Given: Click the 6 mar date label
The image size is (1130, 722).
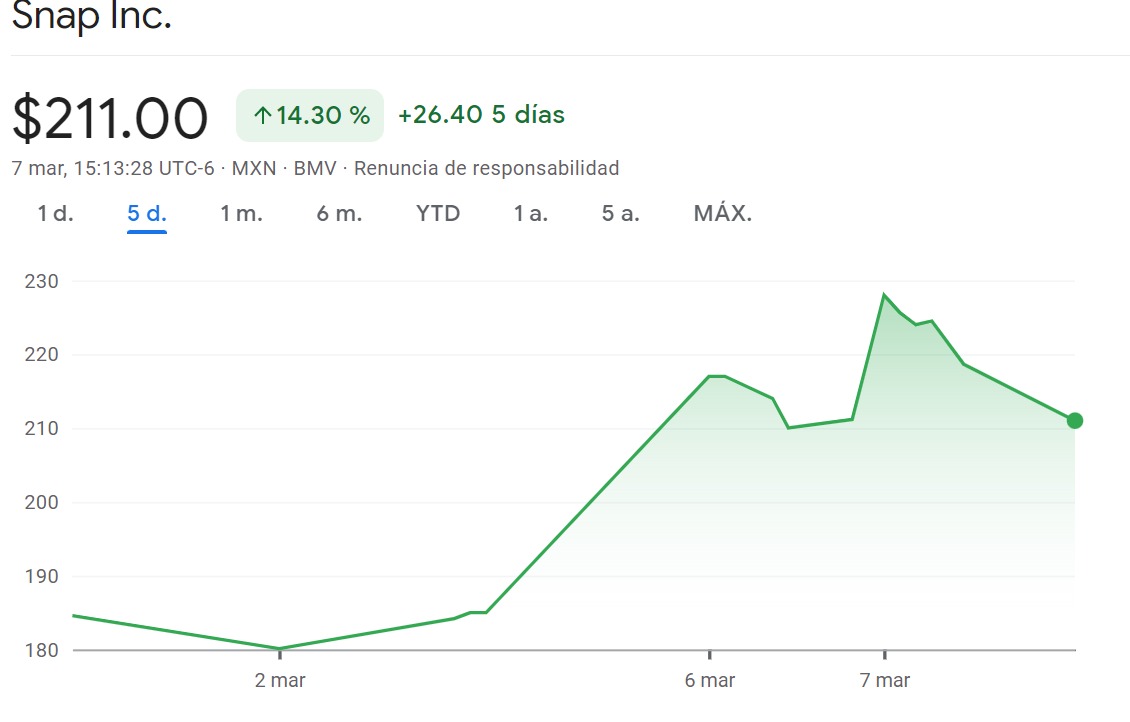Looking at the screenshot, I should (710, 680).
